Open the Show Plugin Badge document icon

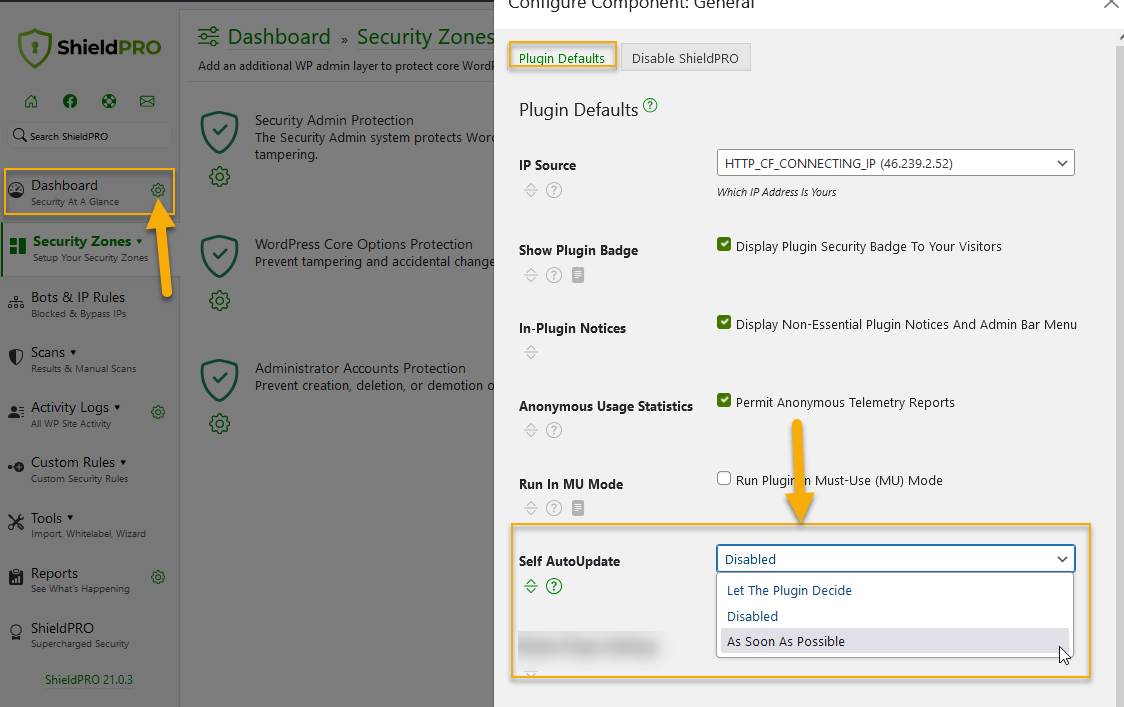pos(578,275)
